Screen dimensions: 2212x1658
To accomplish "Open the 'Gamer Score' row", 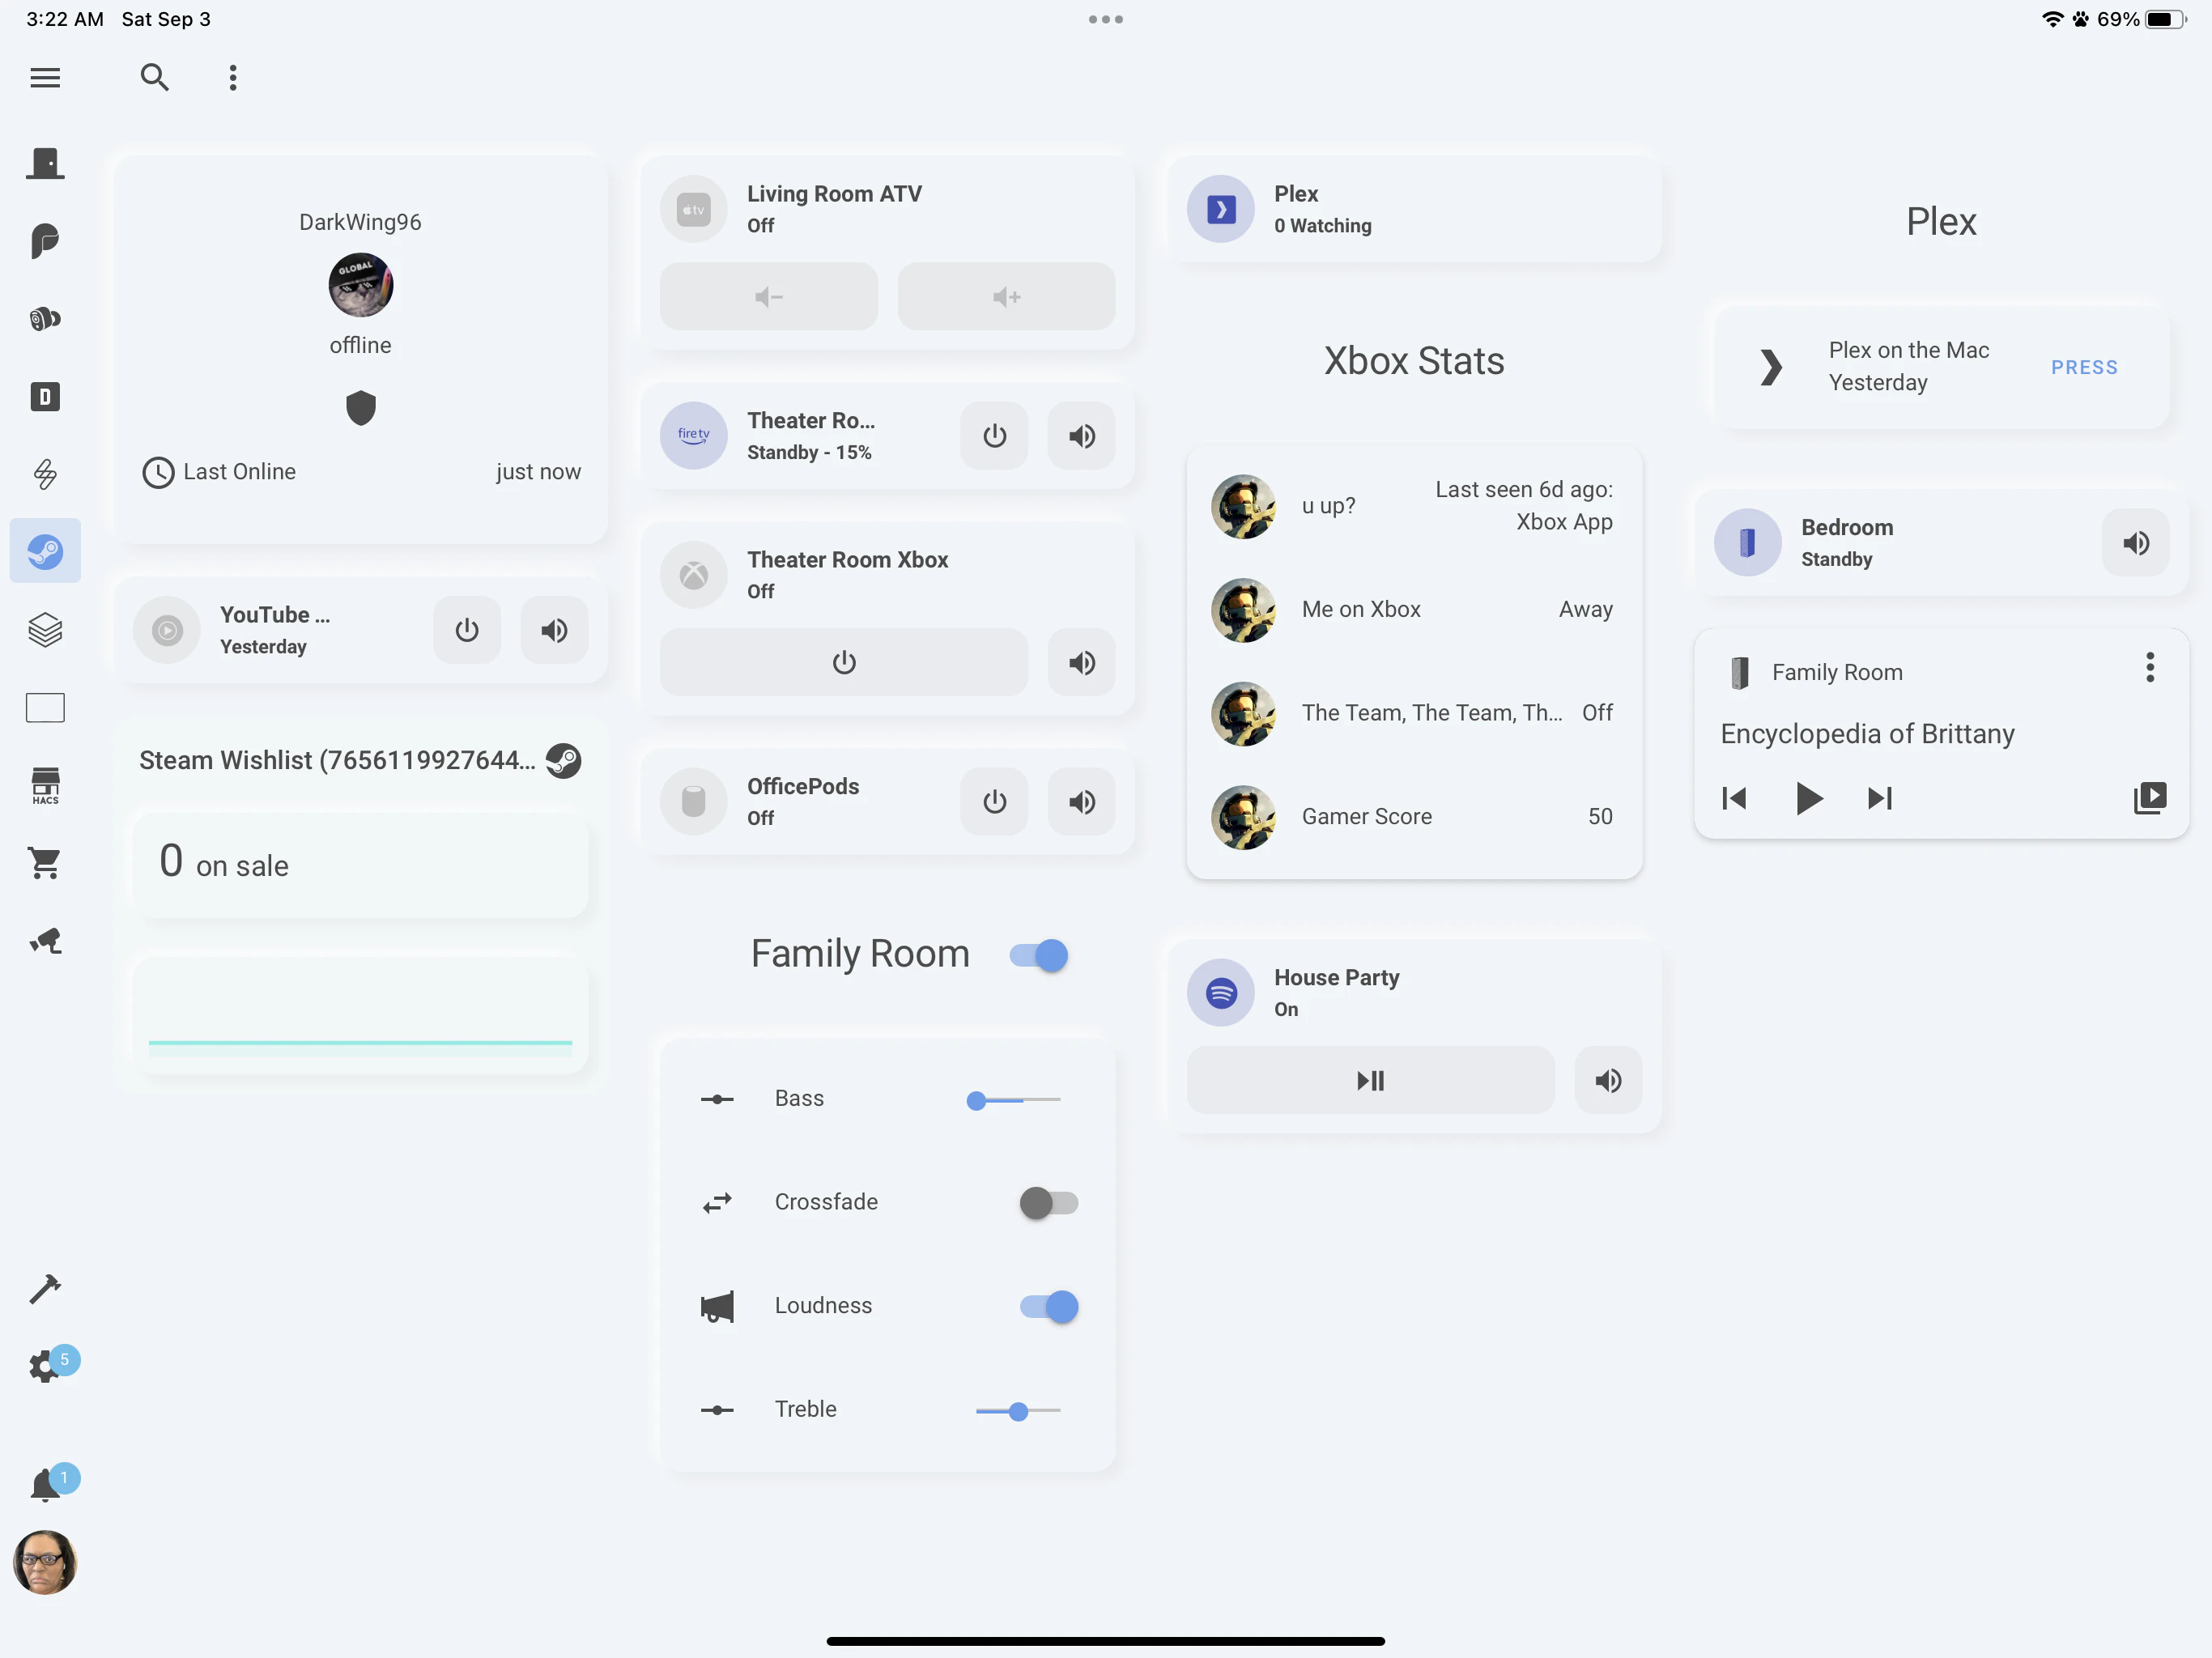I will coord(1414,817).
